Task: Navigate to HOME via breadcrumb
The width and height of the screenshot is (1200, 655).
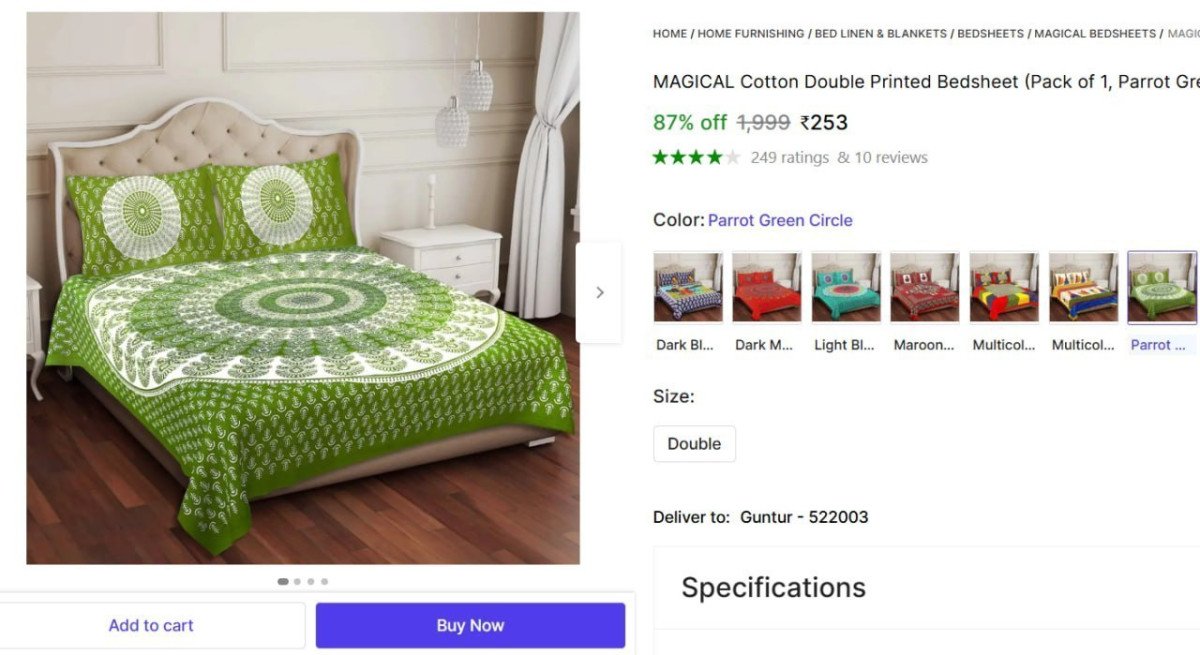Action: pyautogui.click(x=669, y=33)
